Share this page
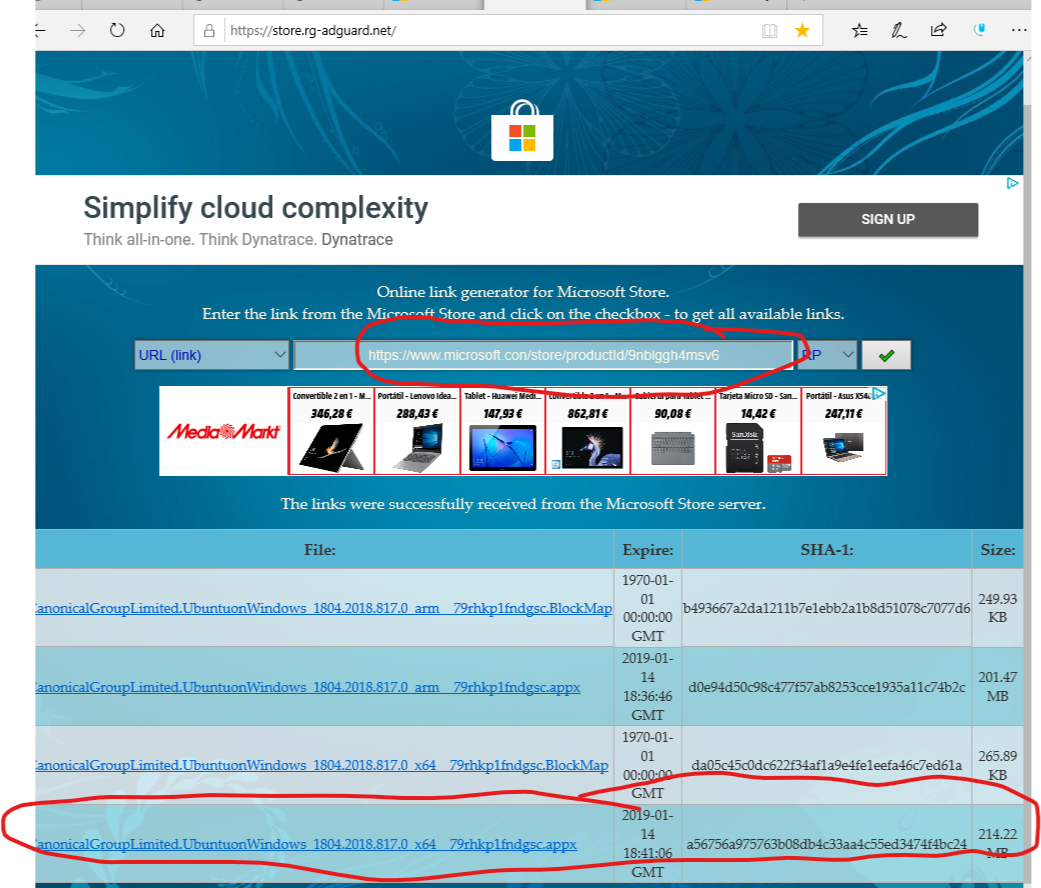Image resolution: width=1041 pixels, height=888 pixels. coord(939,31)
